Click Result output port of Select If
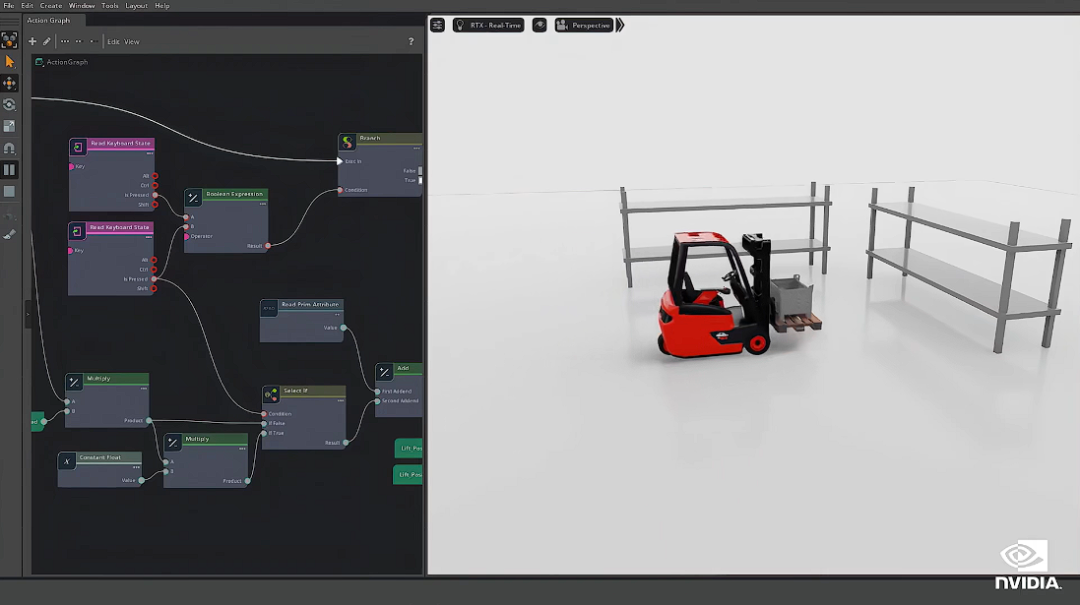 tap(345, 443)
